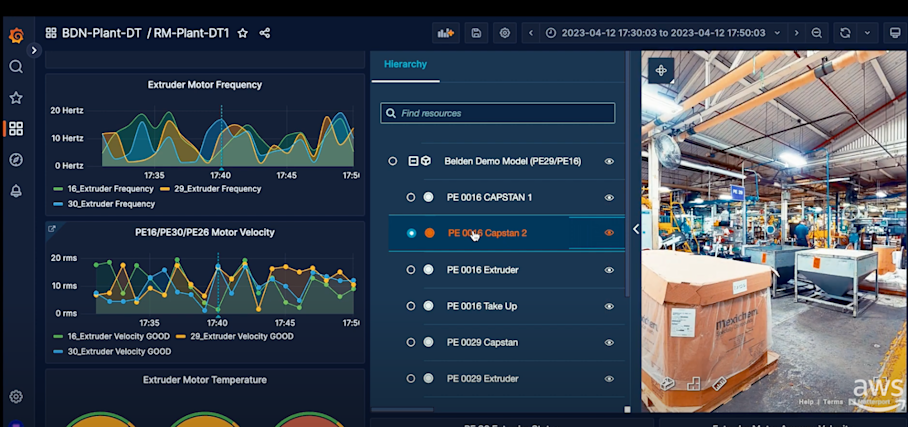Switch to the Hierarchy tab
Screen dimensions: 908x427
click(405, 64)
